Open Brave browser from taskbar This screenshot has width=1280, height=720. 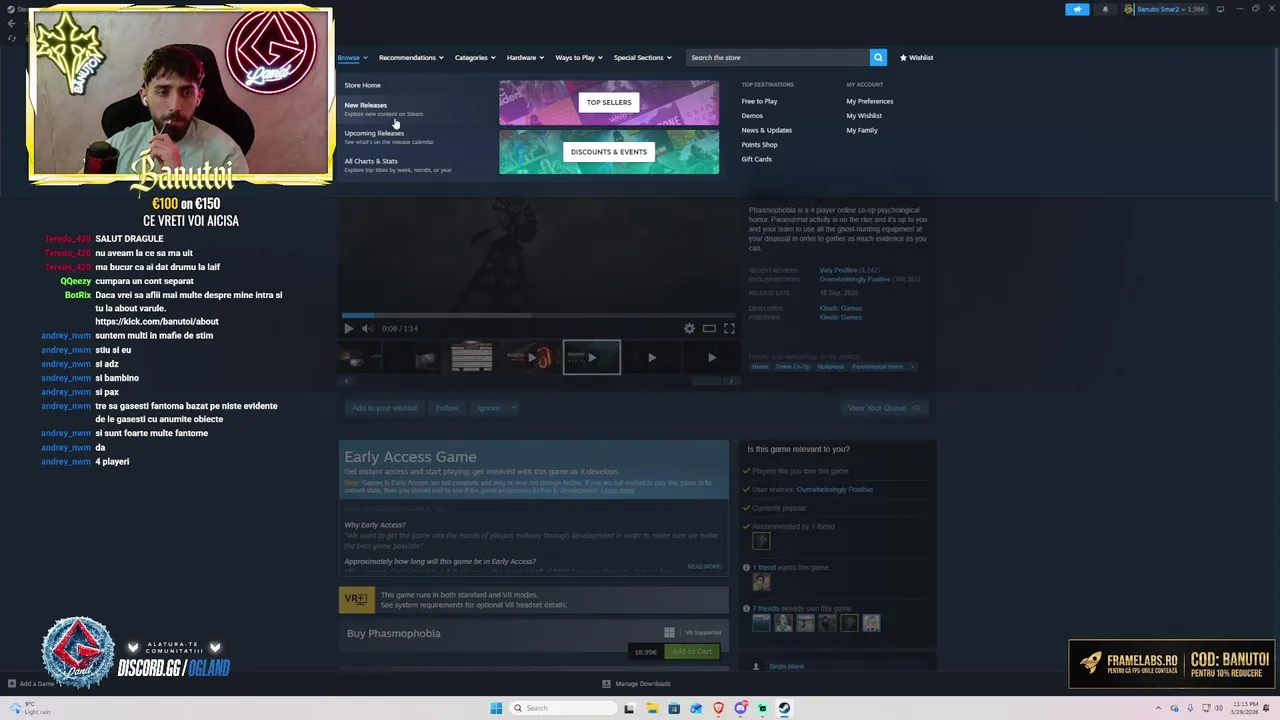[x=718, y=708]
